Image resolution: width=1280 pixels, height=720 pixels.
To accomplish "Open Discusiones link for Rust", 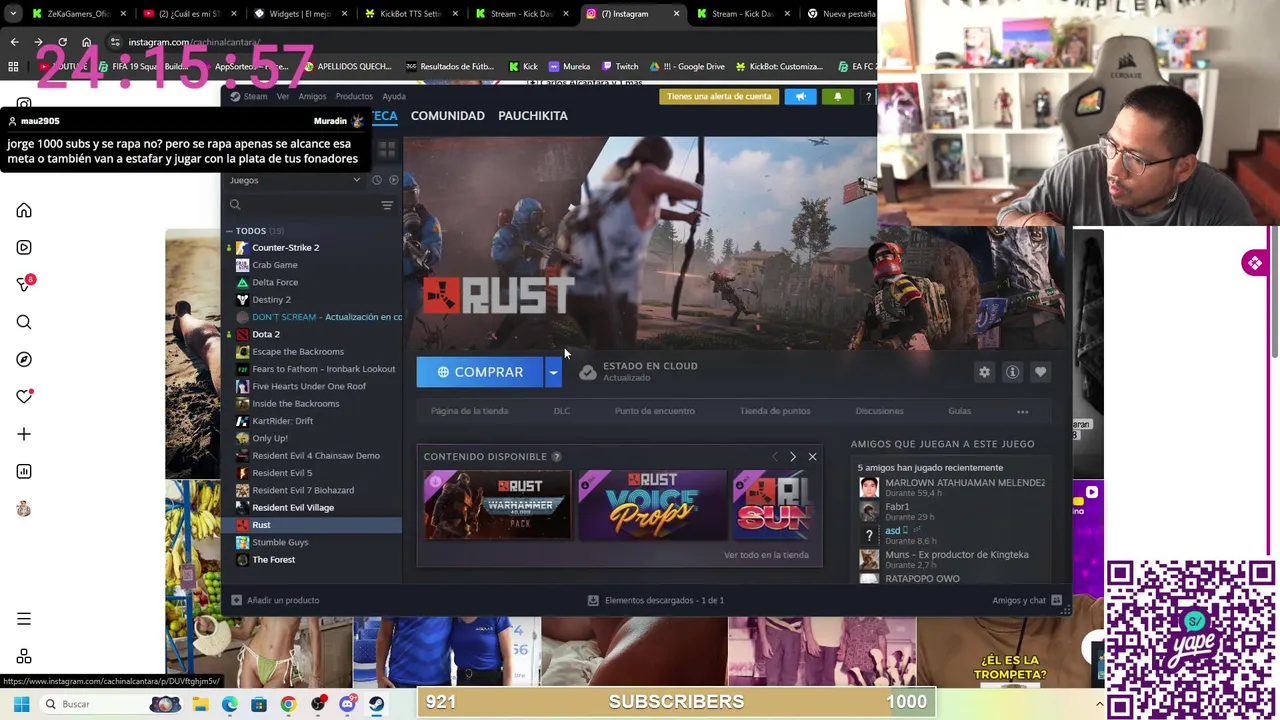I will click(879, 411).
